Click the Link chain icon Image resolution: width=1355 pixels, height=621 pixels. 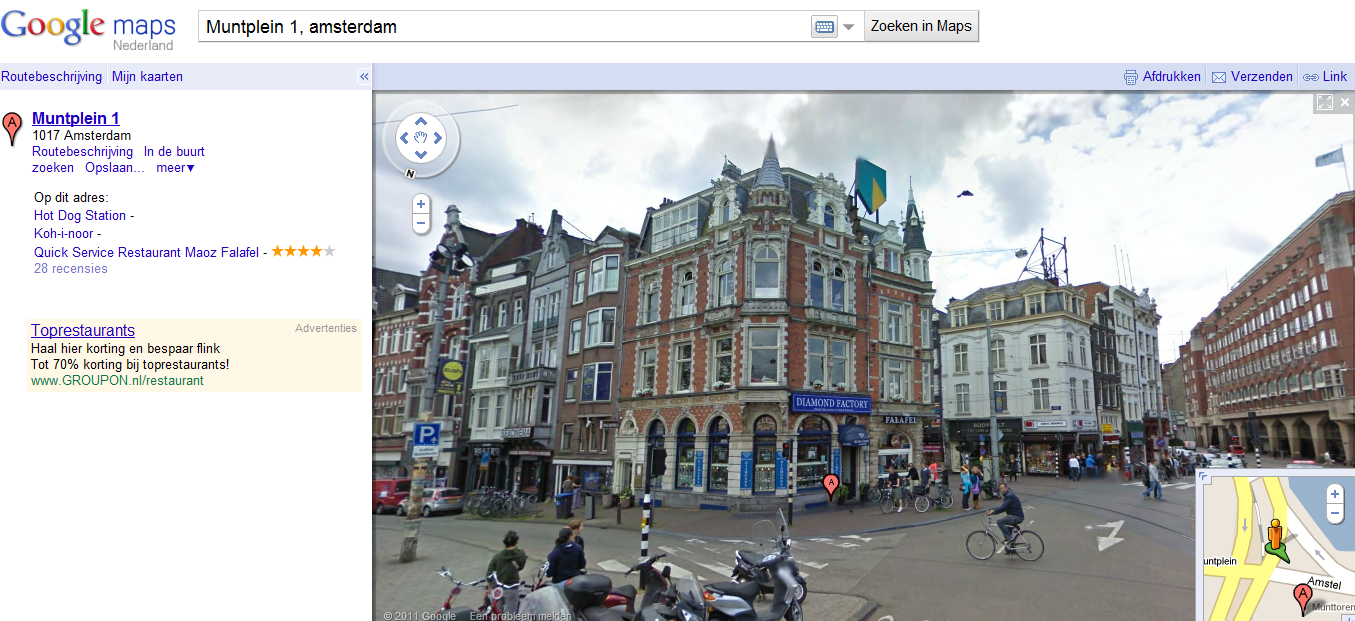point(1310,77)
